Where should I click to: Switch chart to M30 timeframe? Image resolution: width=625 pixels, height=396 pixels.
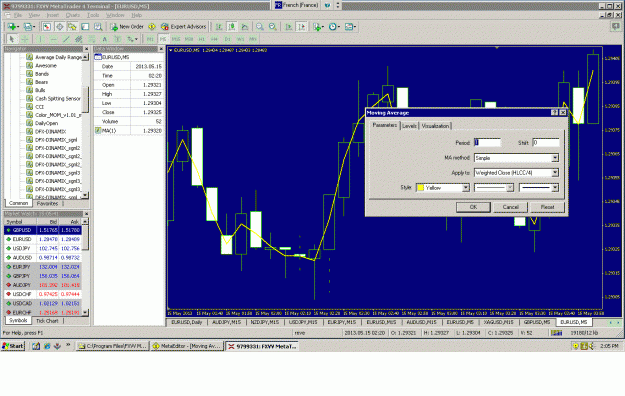(x=189, y=39)
